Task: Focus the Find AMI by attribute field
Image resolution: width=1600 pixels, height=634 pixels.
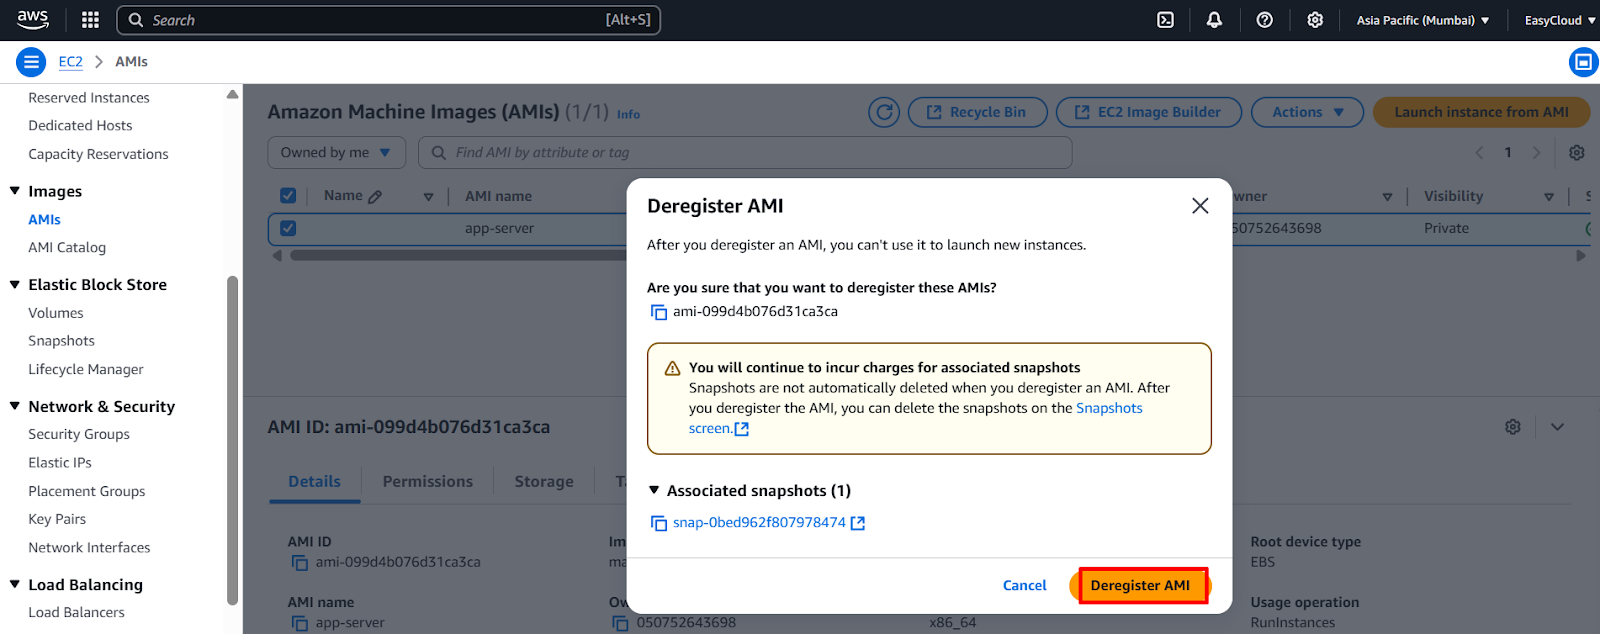Action: (x=745, y=153)
